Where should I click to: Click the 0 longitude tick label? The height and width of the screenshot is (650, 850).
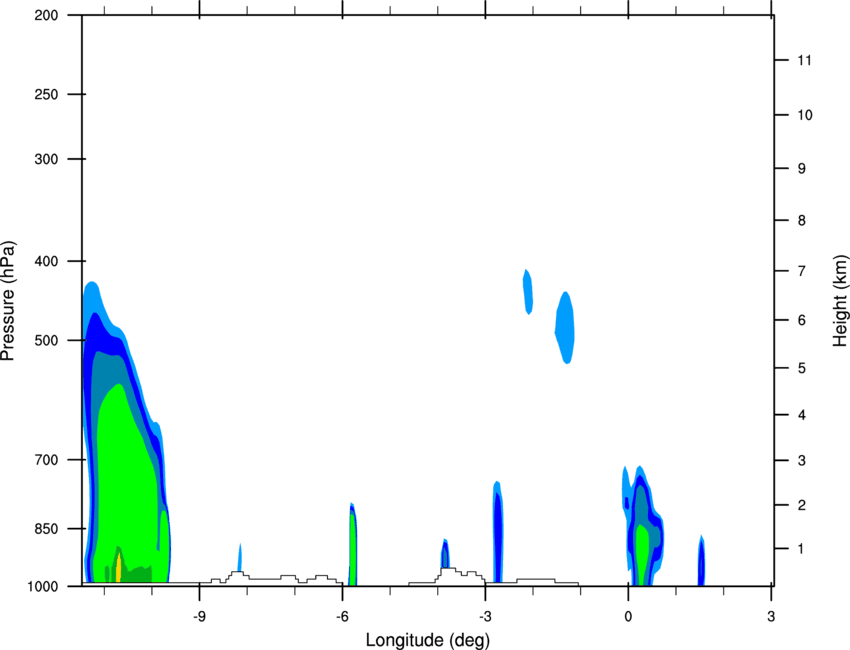point(628,617)
